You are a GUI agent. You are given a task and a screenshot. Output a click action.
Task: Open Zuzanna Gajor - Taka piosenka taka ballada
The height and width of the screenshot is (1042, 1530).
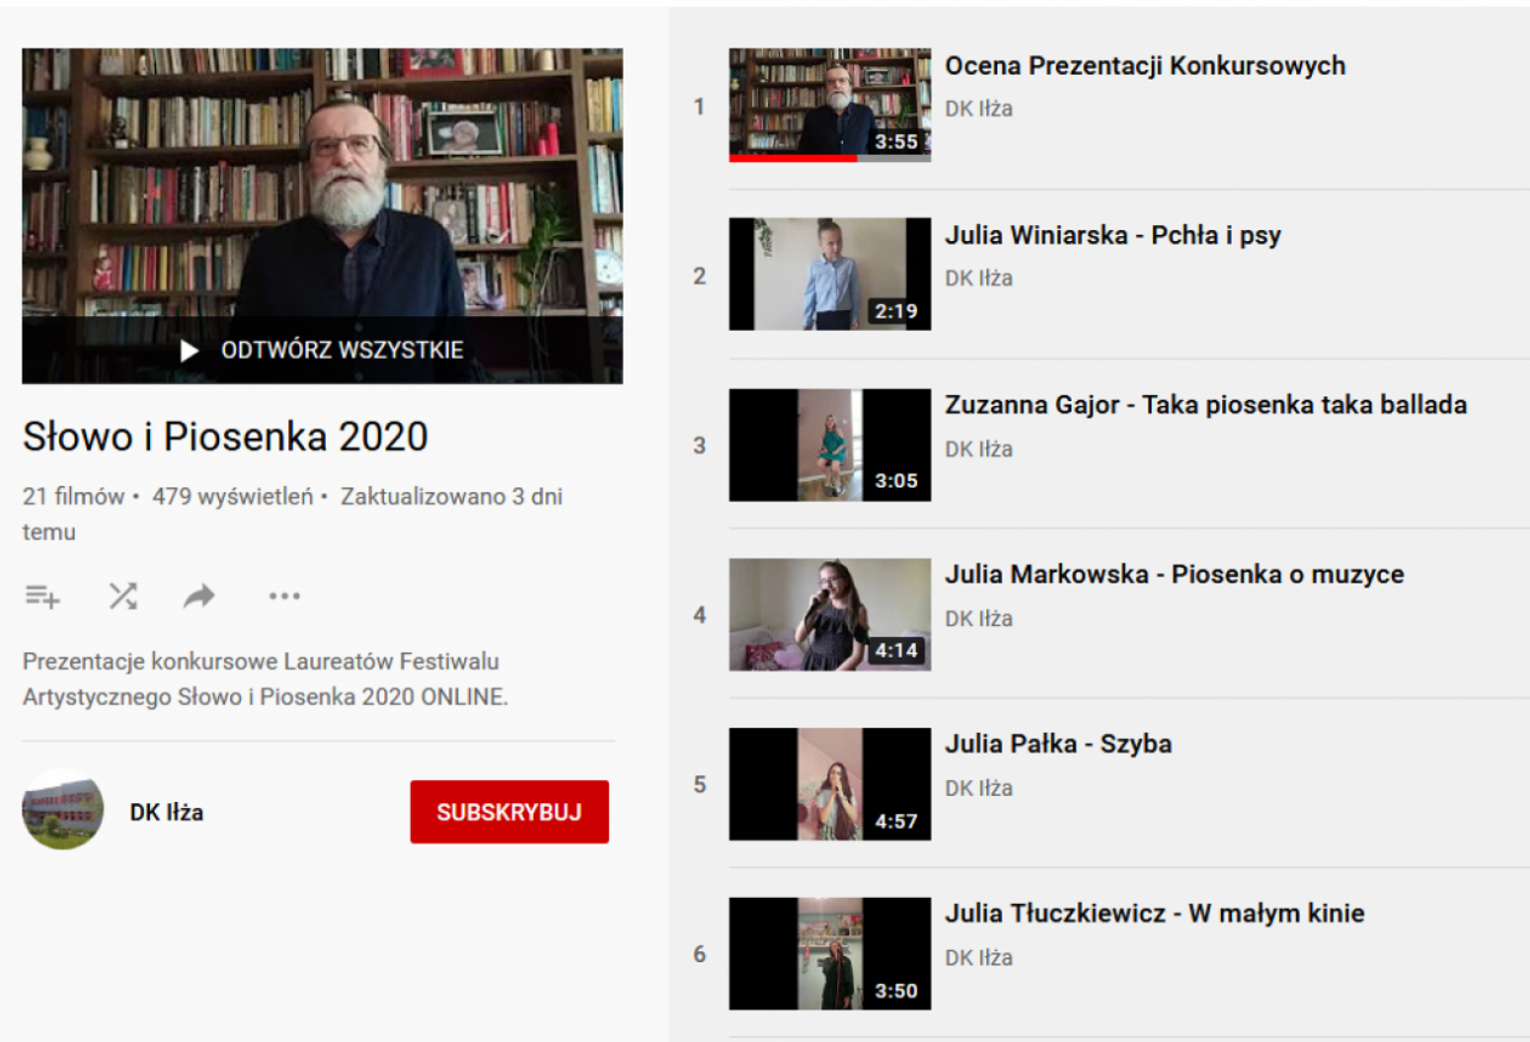pyautogui.click(x=1206, y=405)
